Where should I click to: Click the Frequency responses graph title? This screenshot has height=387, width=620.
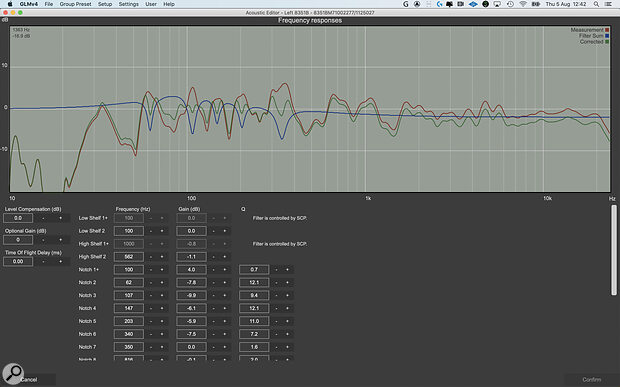pyautogui.click(x=310, y=21)
